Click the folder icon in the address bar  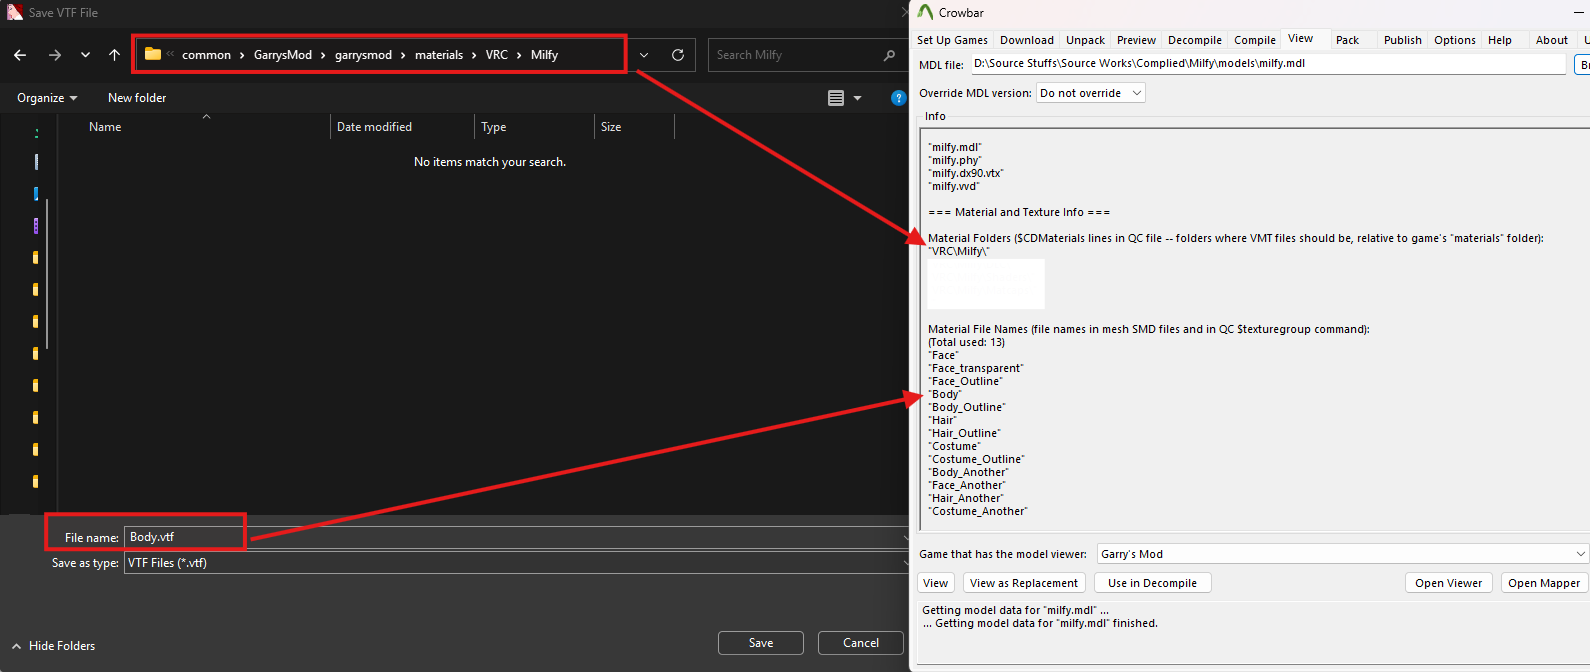pyautogui.click(x=153, y=54)
